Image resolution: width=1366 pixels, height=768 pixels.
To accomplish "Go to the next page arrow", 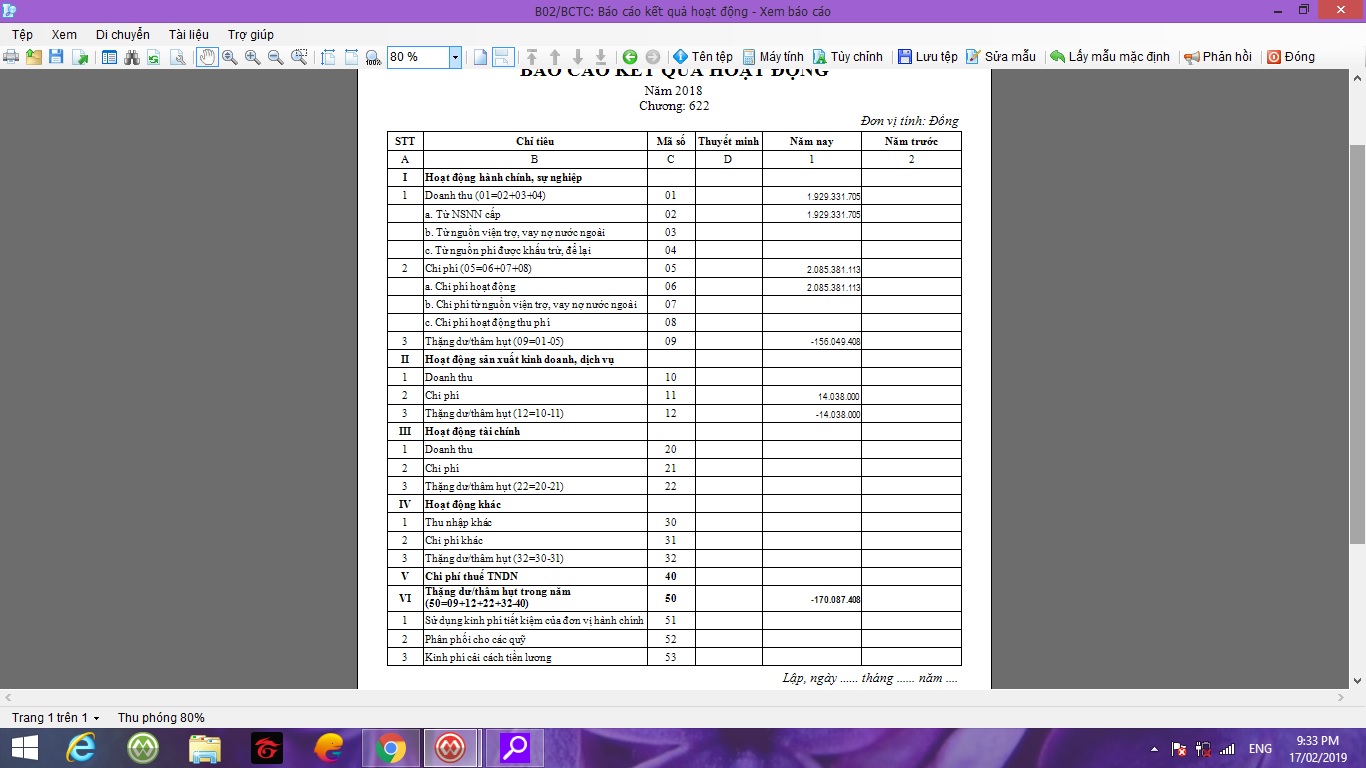I will click(578, 57).
